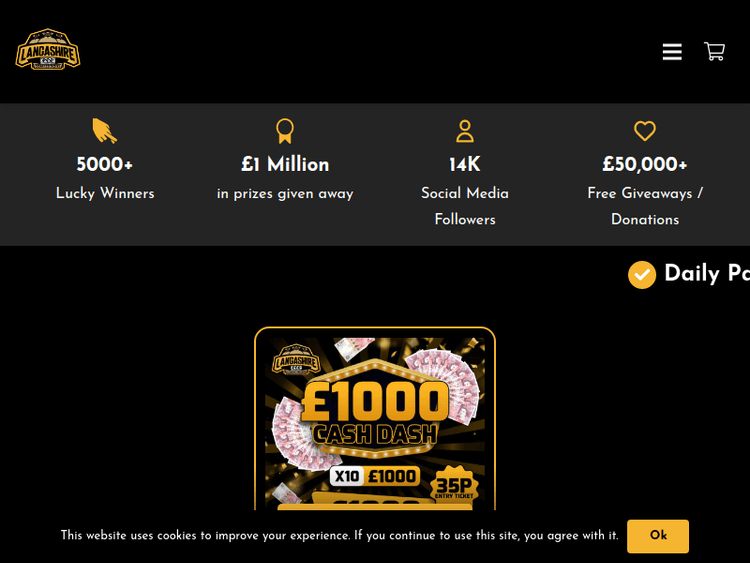Open the hamburger navigation menu

[672, 52]
